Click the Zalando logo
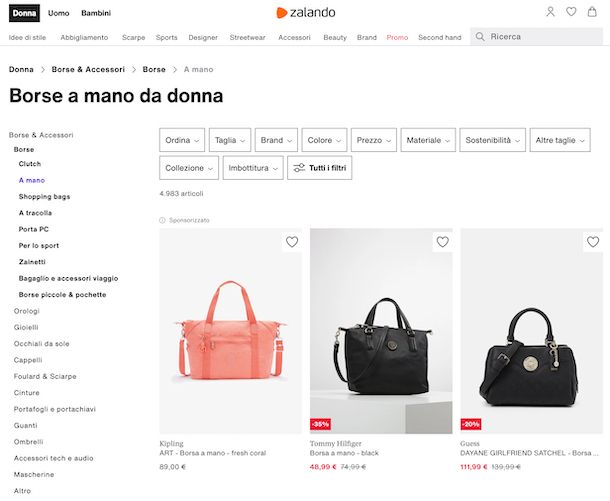 pos(306,12)
